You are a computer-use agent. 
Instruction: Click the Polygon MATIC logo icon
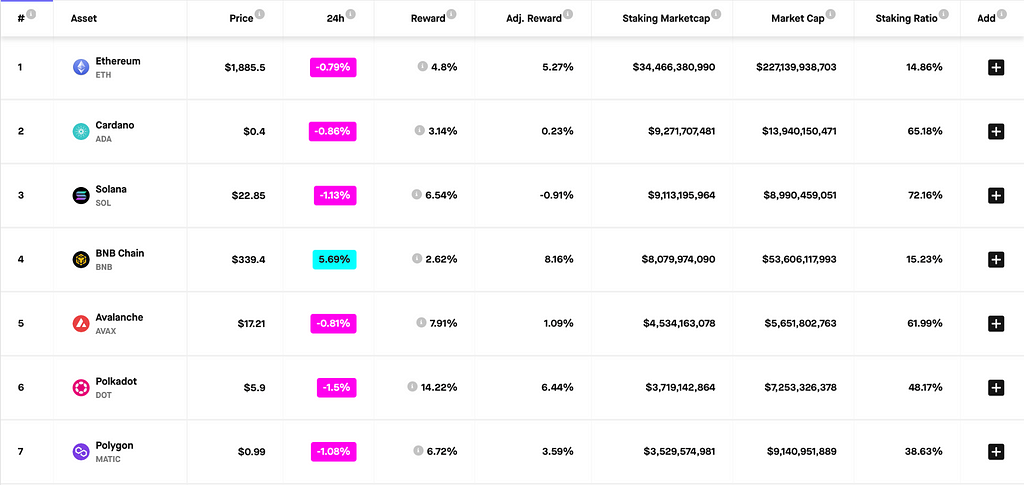(x=80, y=451)
